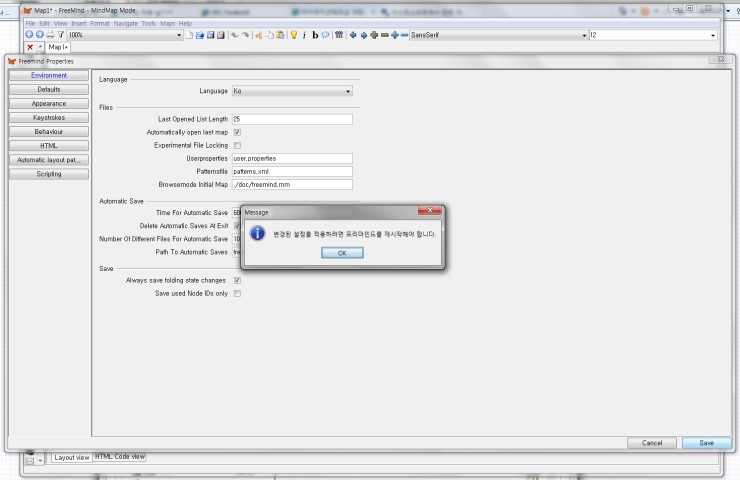
Task: Click the red X icon beside Map1 tab
Action: (x=30, y=47)
